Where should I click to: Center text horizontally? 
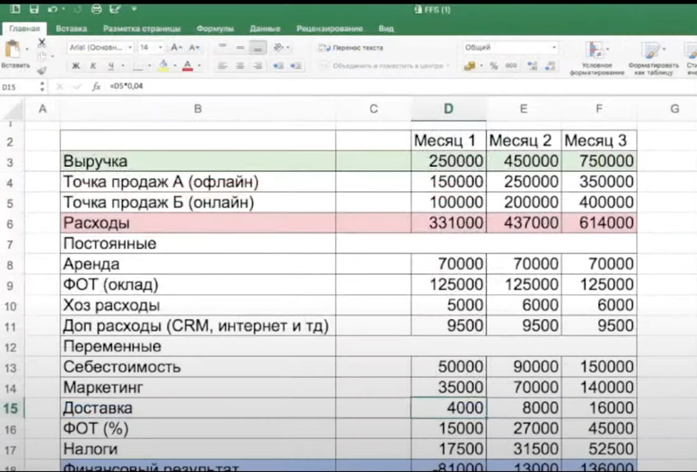tap(240, 66)
